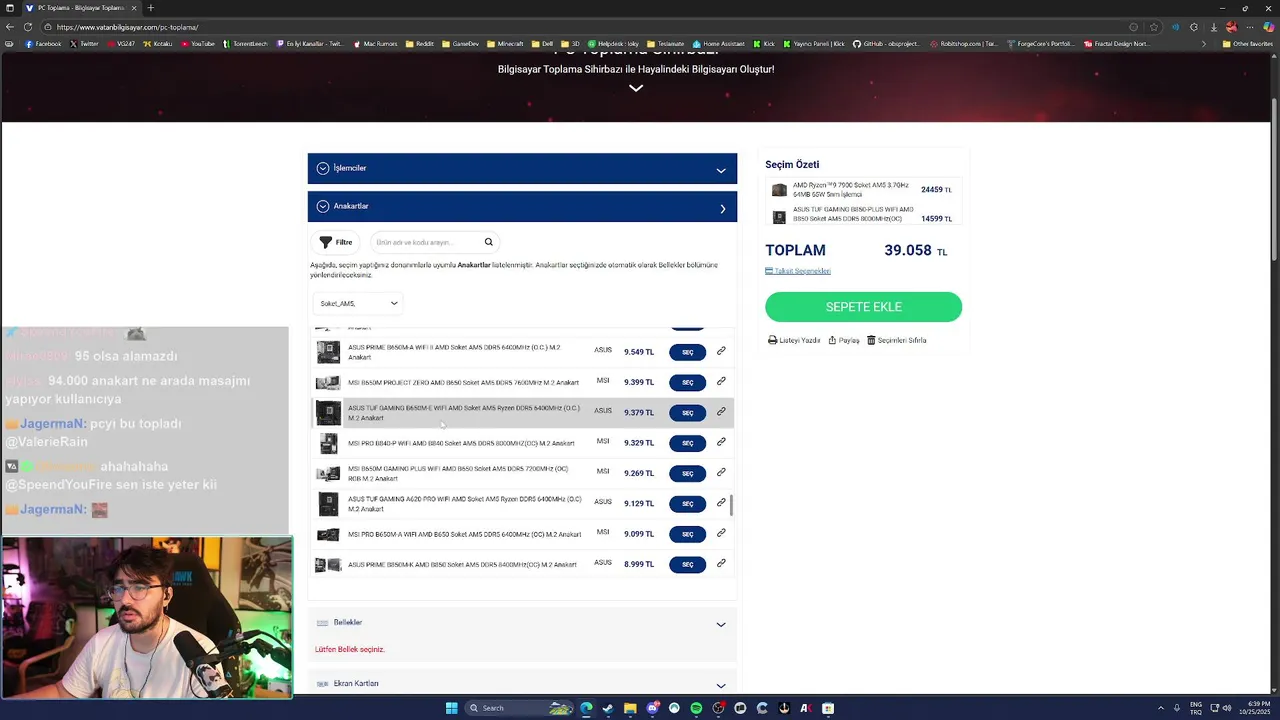Click Seçimleri Sıfırla trash option
Viewport: 1280px width, 720px height.
coord(896,340)
